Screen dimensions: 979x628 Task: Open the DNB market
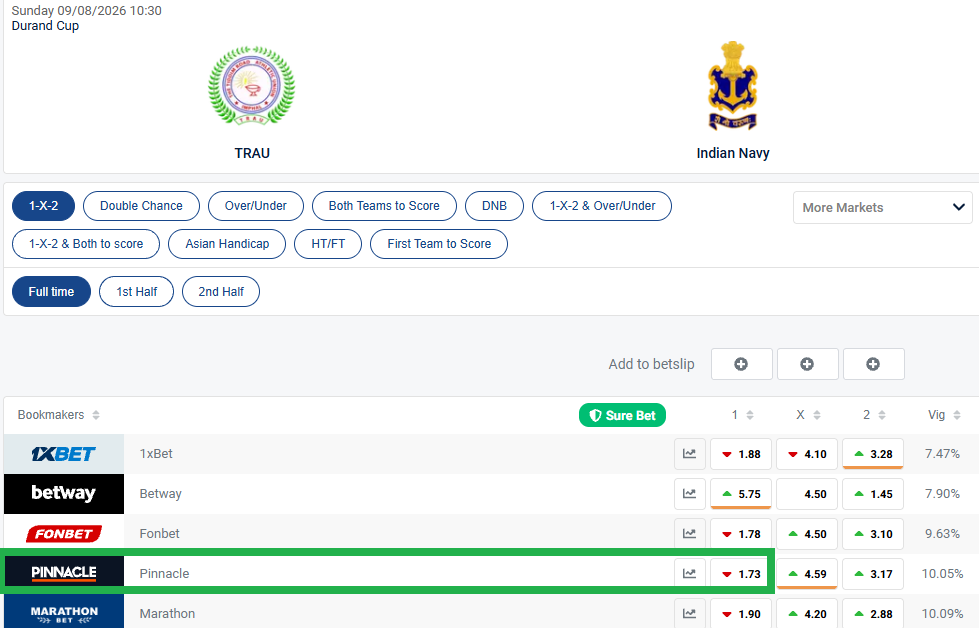(494, 206)
